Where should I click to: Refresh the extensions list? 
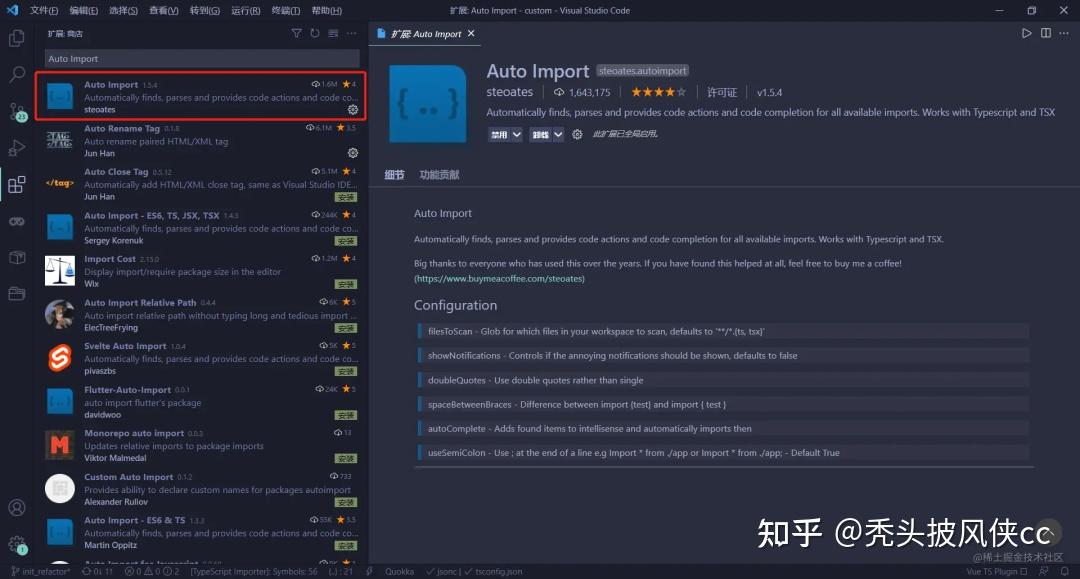pos(315,33)
